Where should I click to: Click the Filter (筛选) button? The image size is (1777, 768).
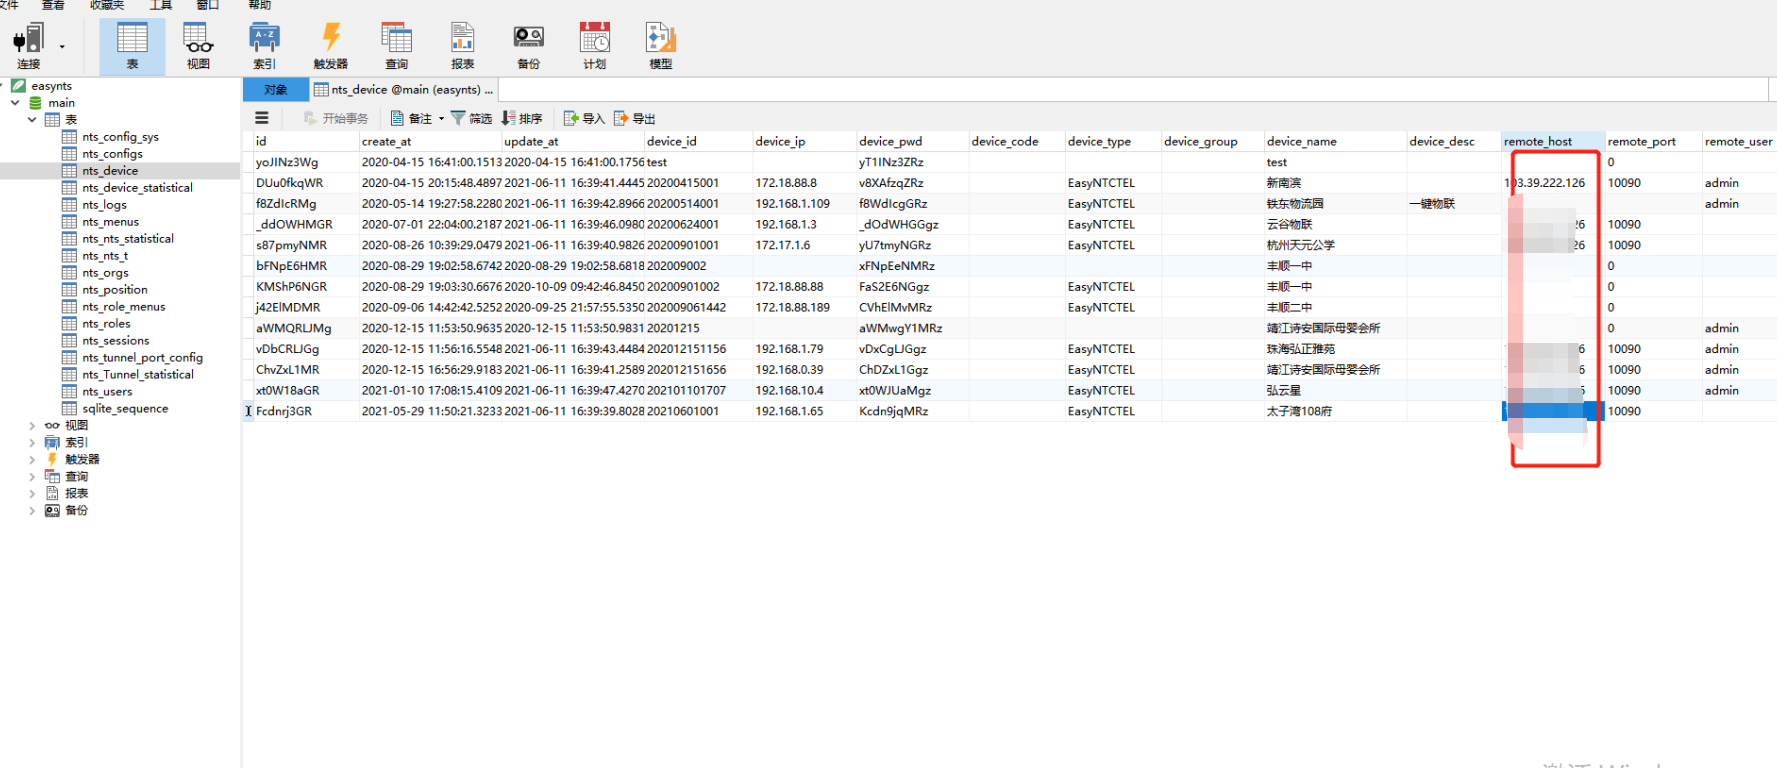click(x=471, y=118)
